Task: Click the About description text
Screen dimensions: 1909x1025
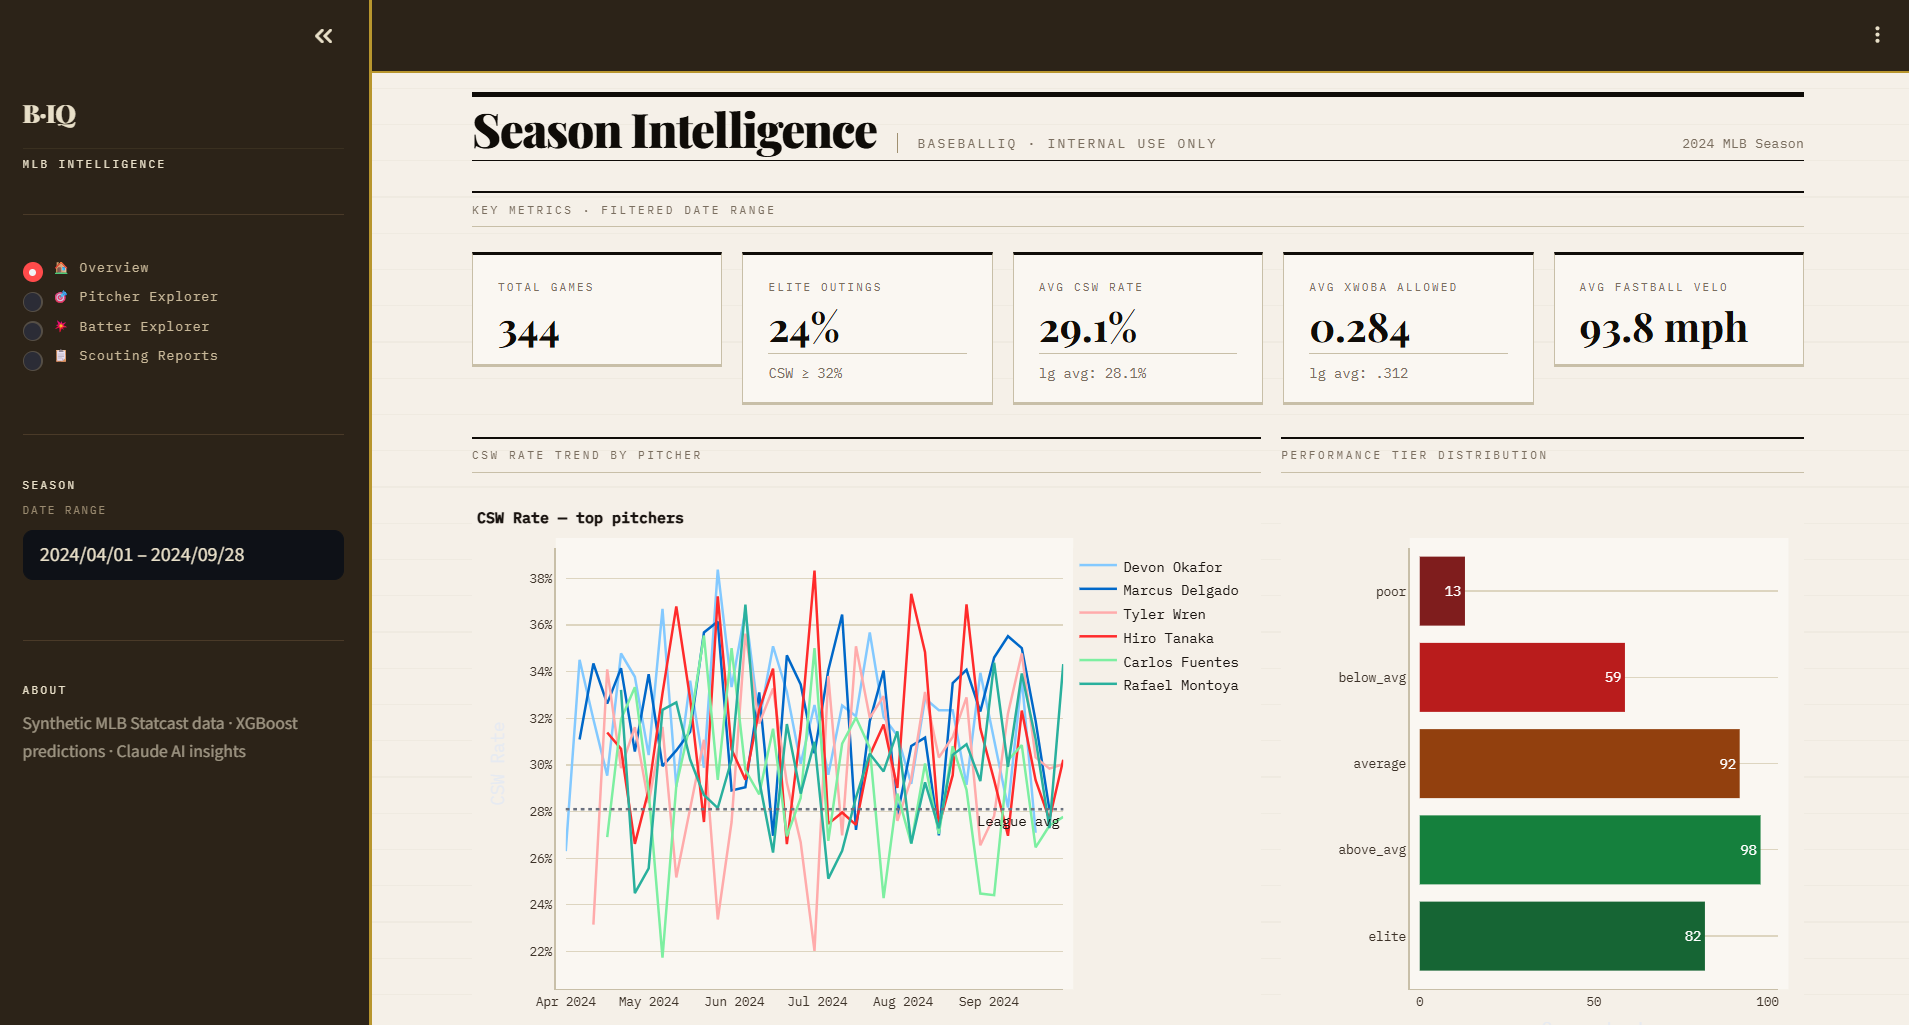Action: pos(160,738)
